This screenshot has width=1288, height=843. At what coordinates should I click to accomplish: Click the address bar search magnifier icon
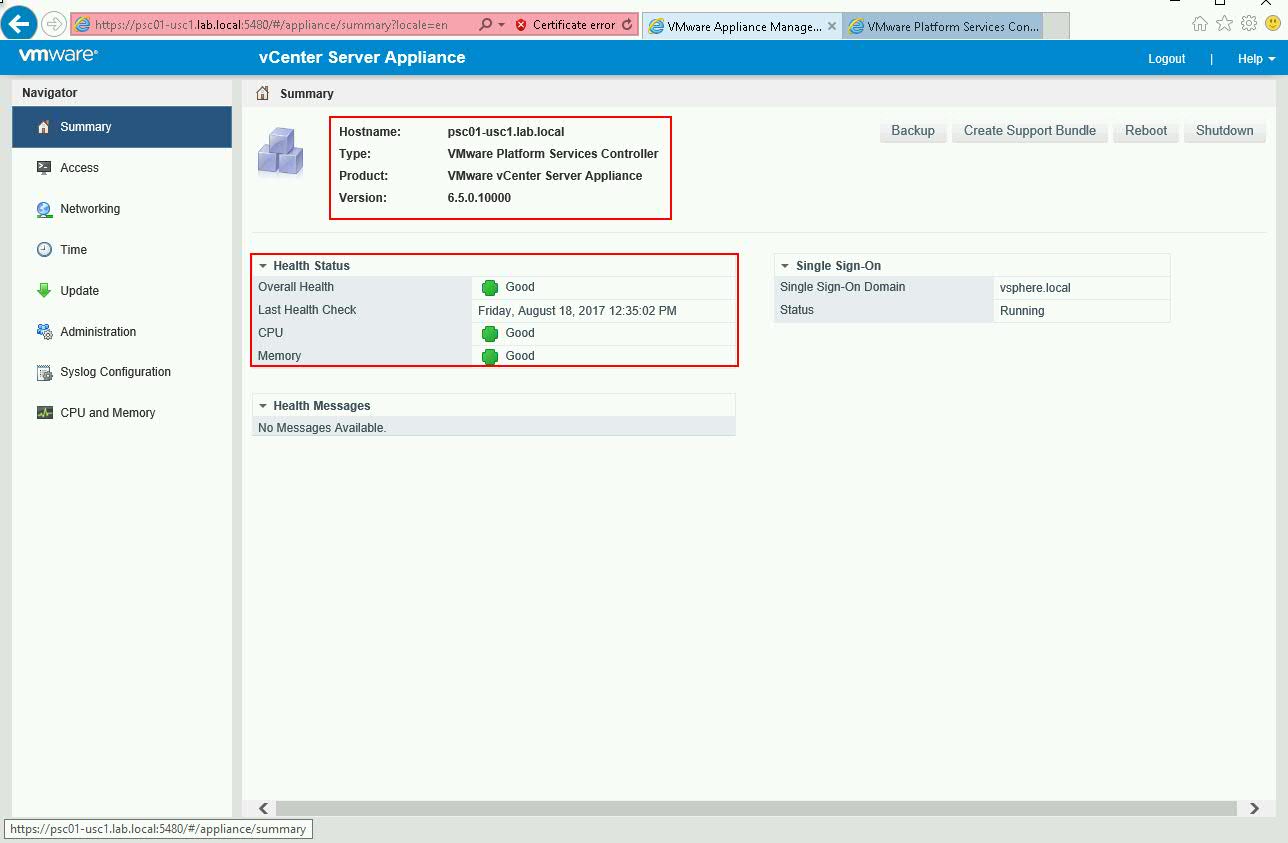pyautogui.click(x=485, y=25)
